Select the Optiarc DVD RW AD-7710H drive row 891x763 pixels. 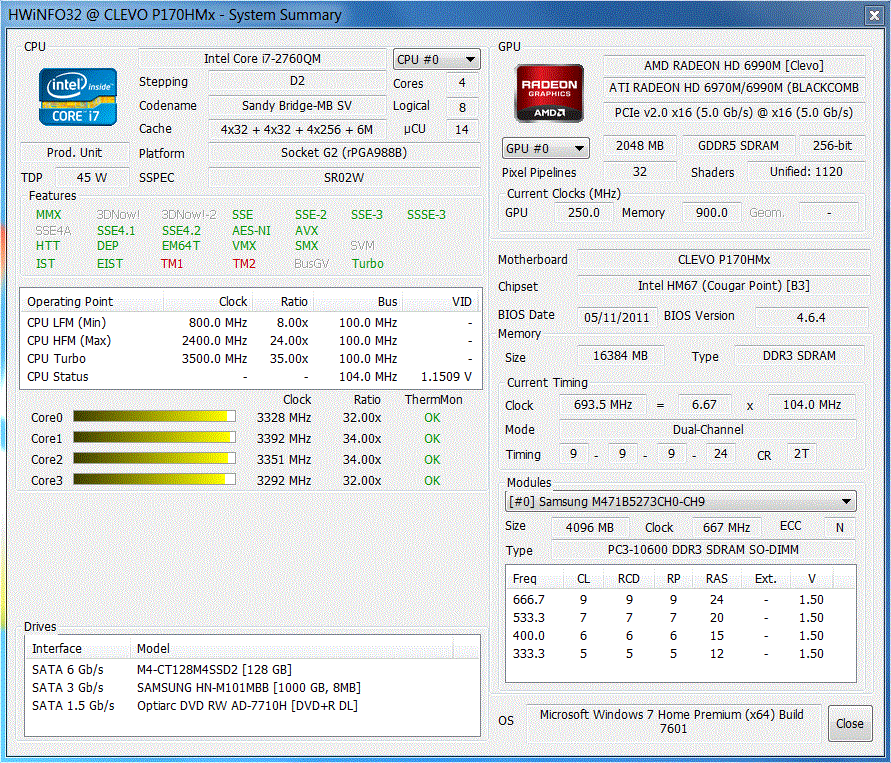252,706
